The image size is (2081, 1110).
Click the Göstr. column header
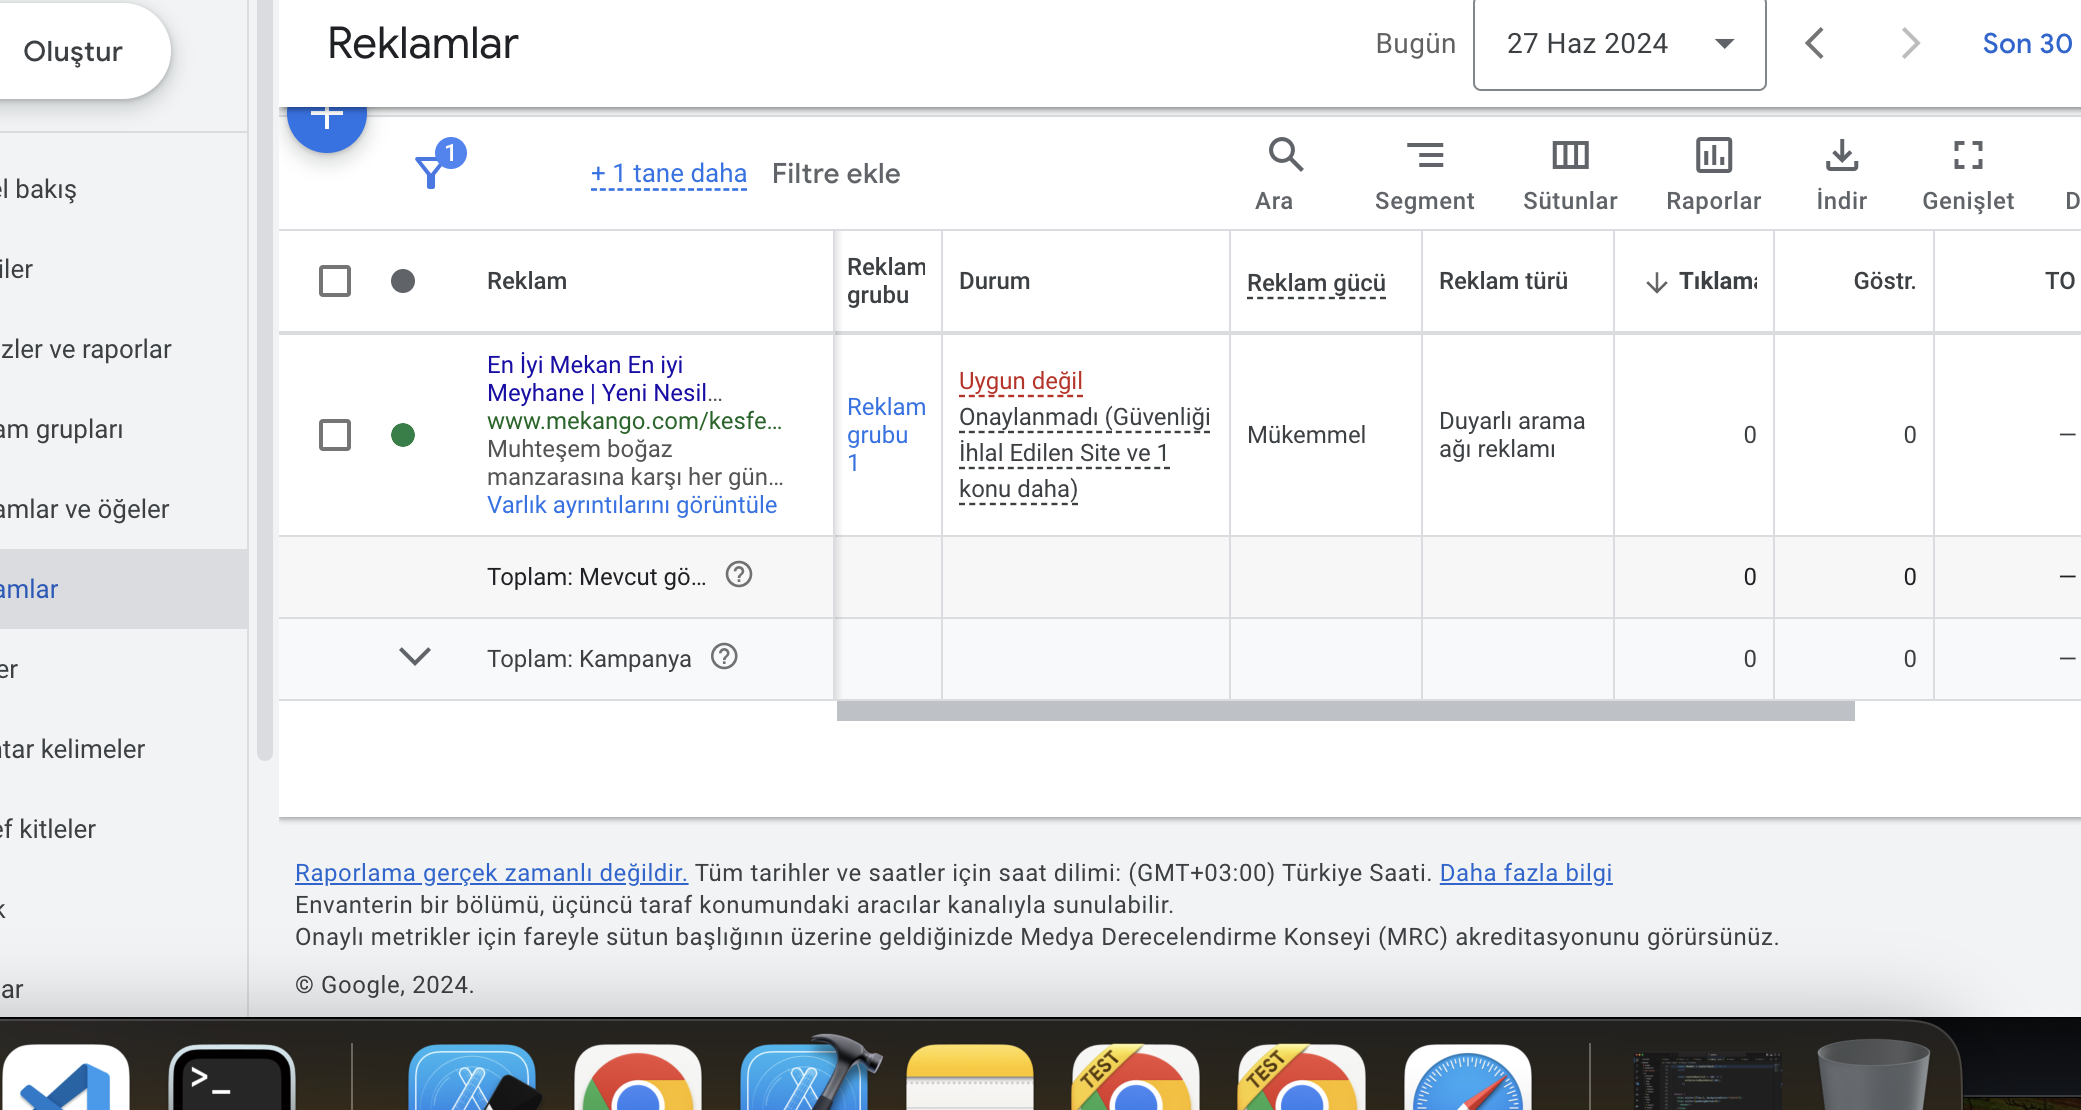[x=1885, y=281]
